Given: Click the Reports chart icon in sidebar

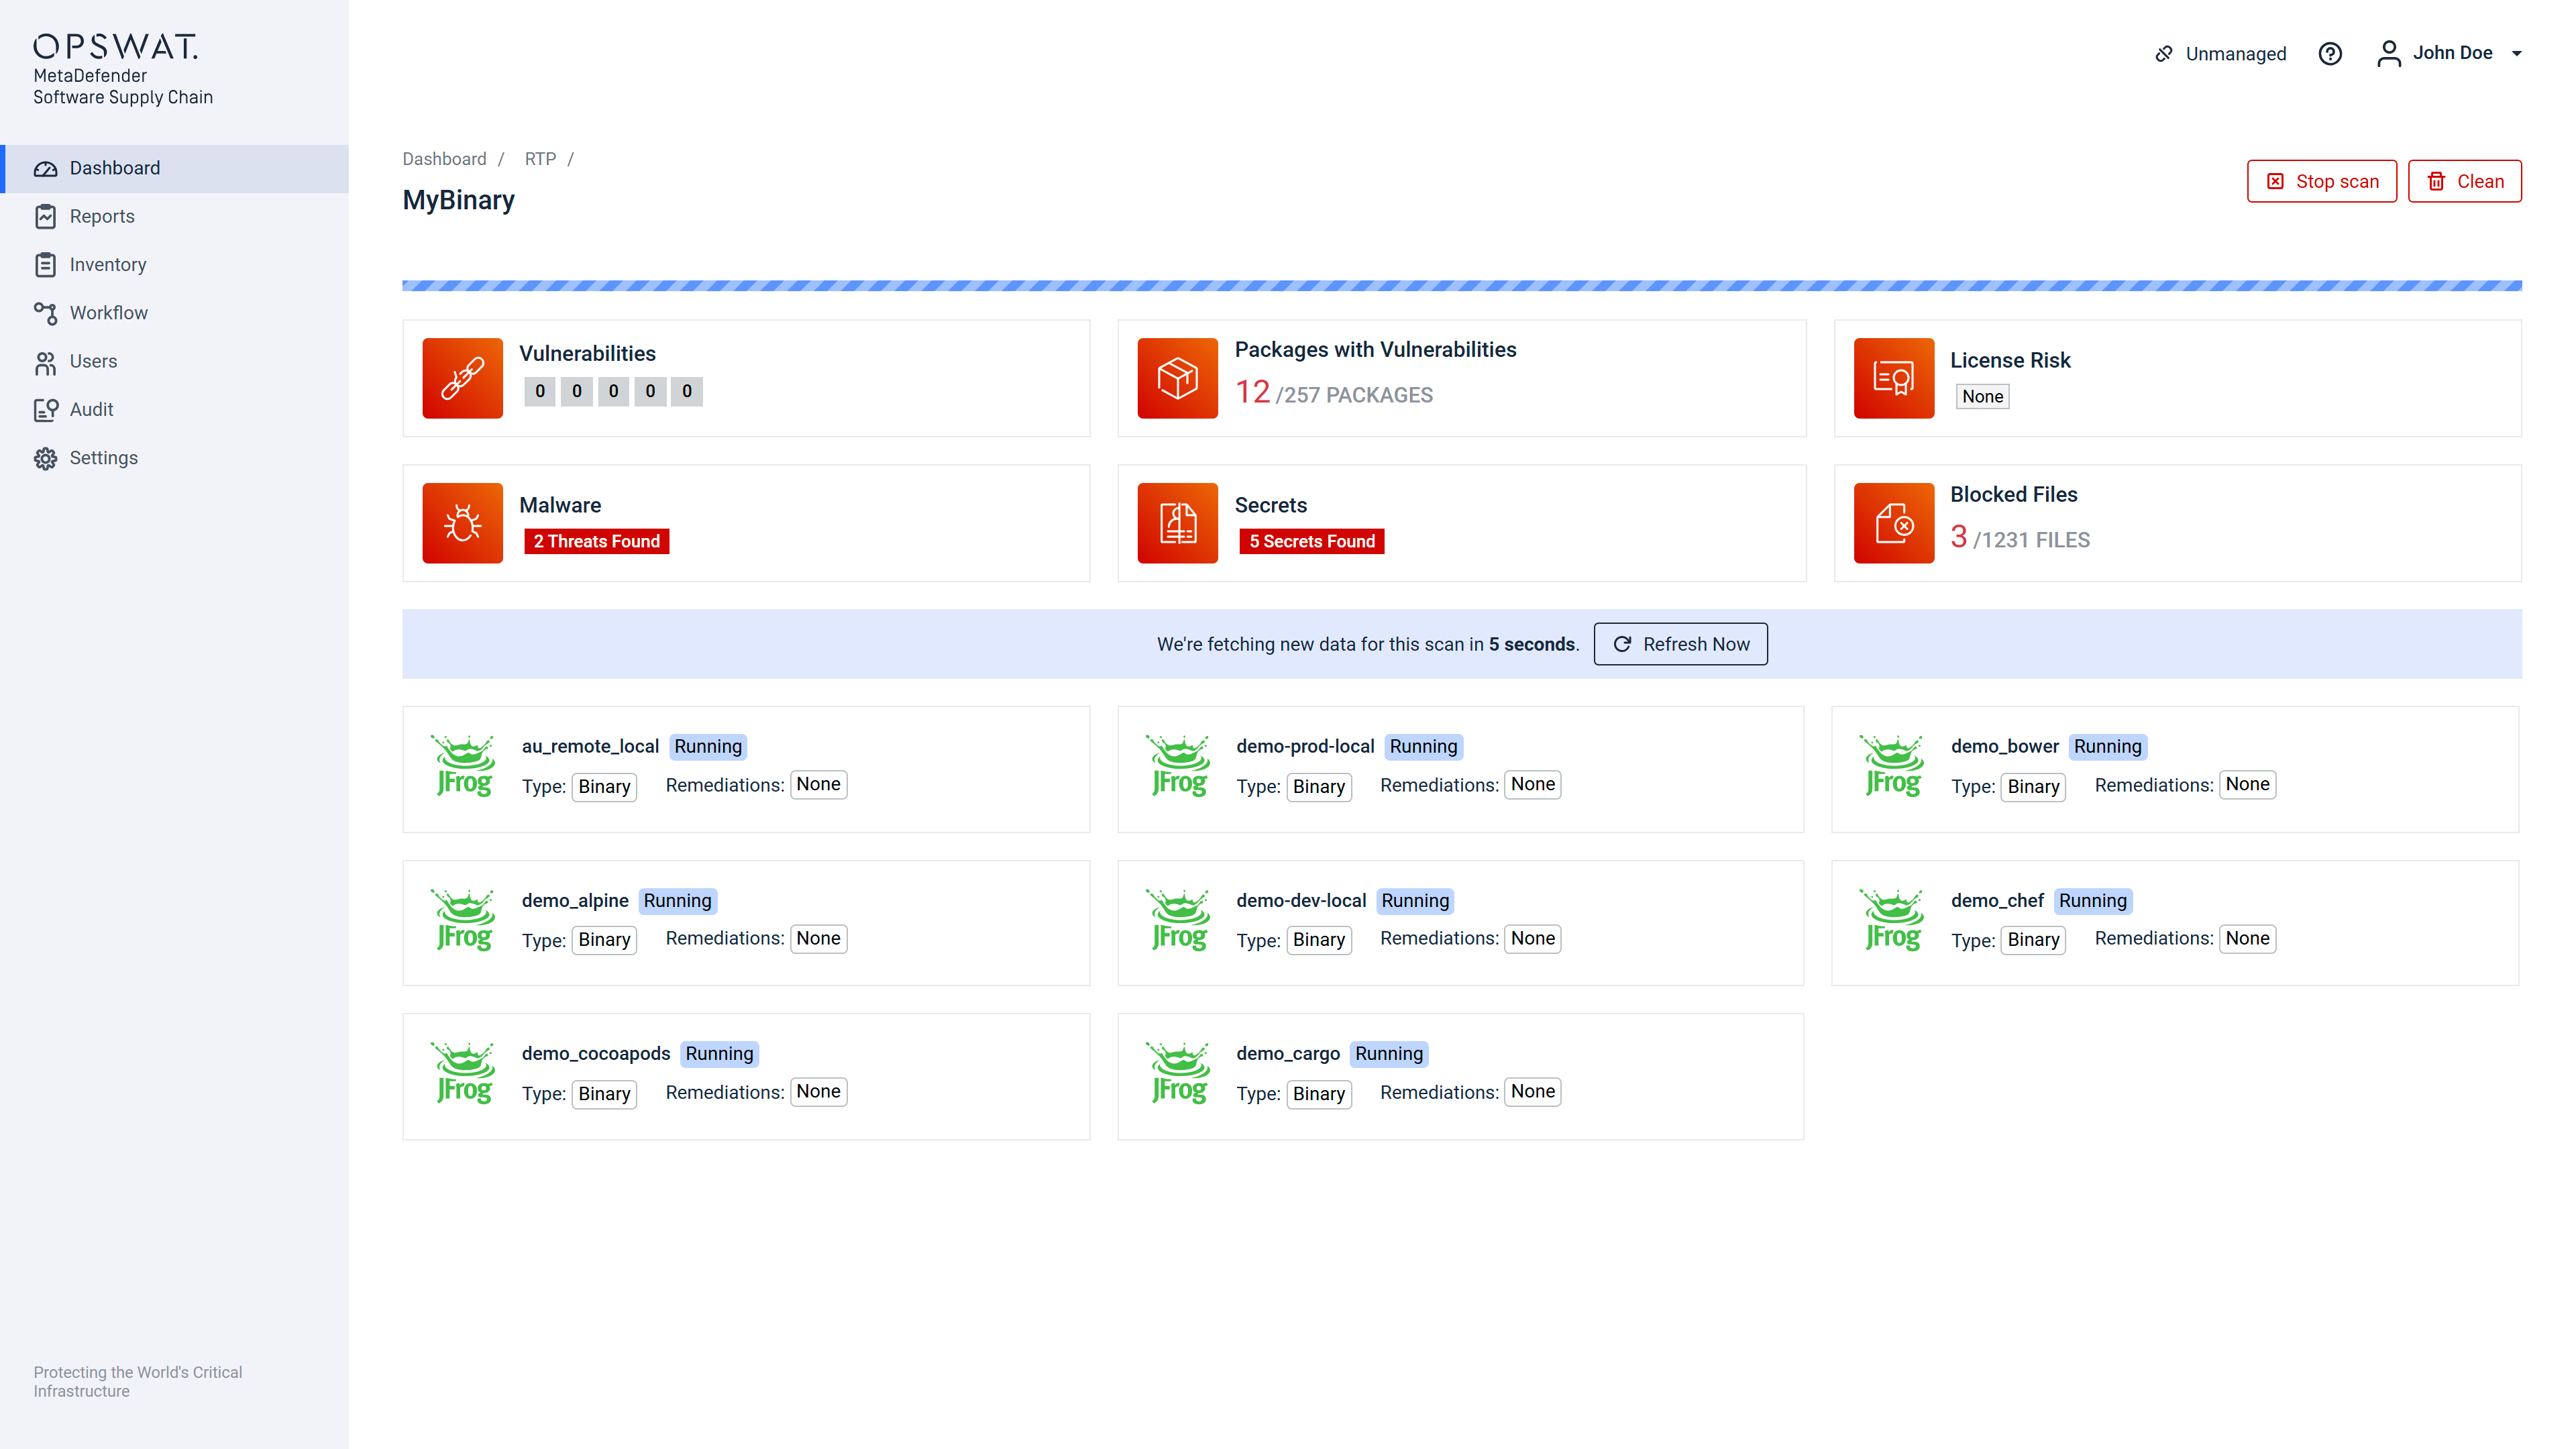Looking at the screenshot, I should click(46, 217).
